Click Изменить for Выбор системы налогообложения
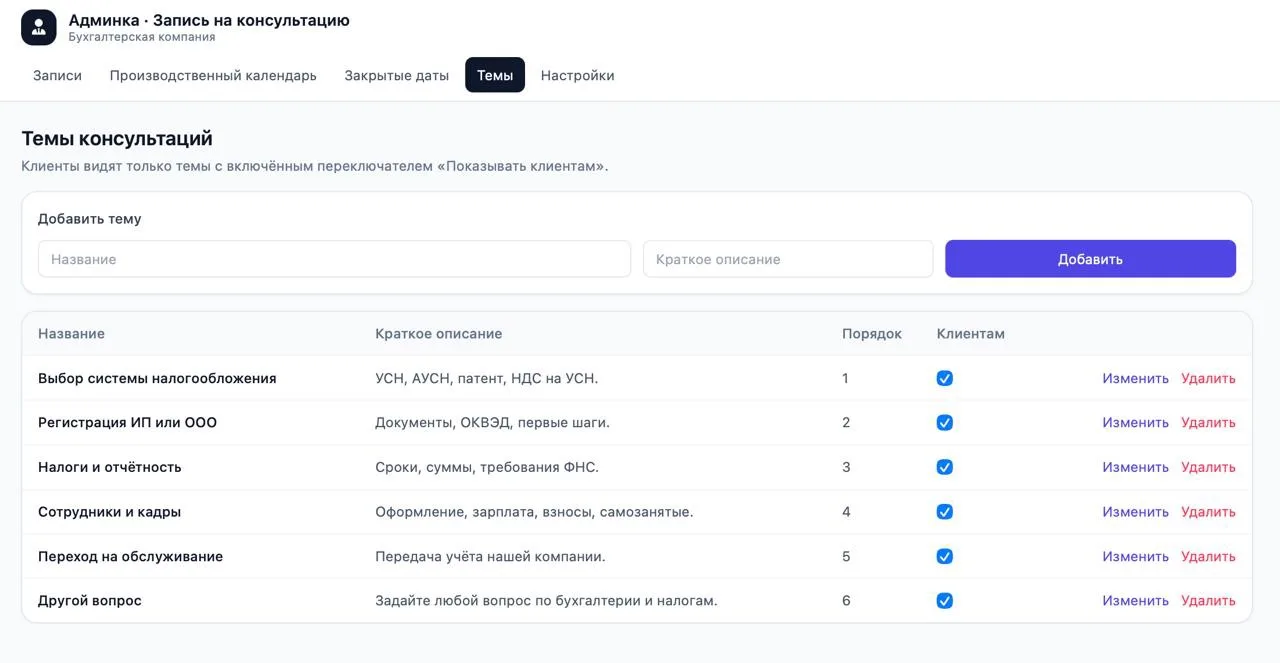This screenshot has width=1280, height=663. pyautogui.click(x=1135, y=378)
